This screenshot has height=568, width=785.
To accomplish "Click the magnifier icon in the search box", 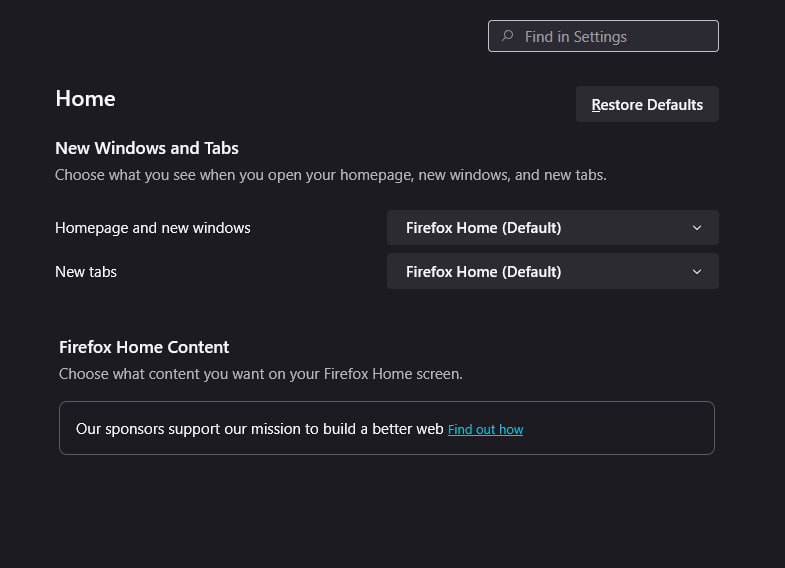I will pyautogui.click(x=507, y=36).
